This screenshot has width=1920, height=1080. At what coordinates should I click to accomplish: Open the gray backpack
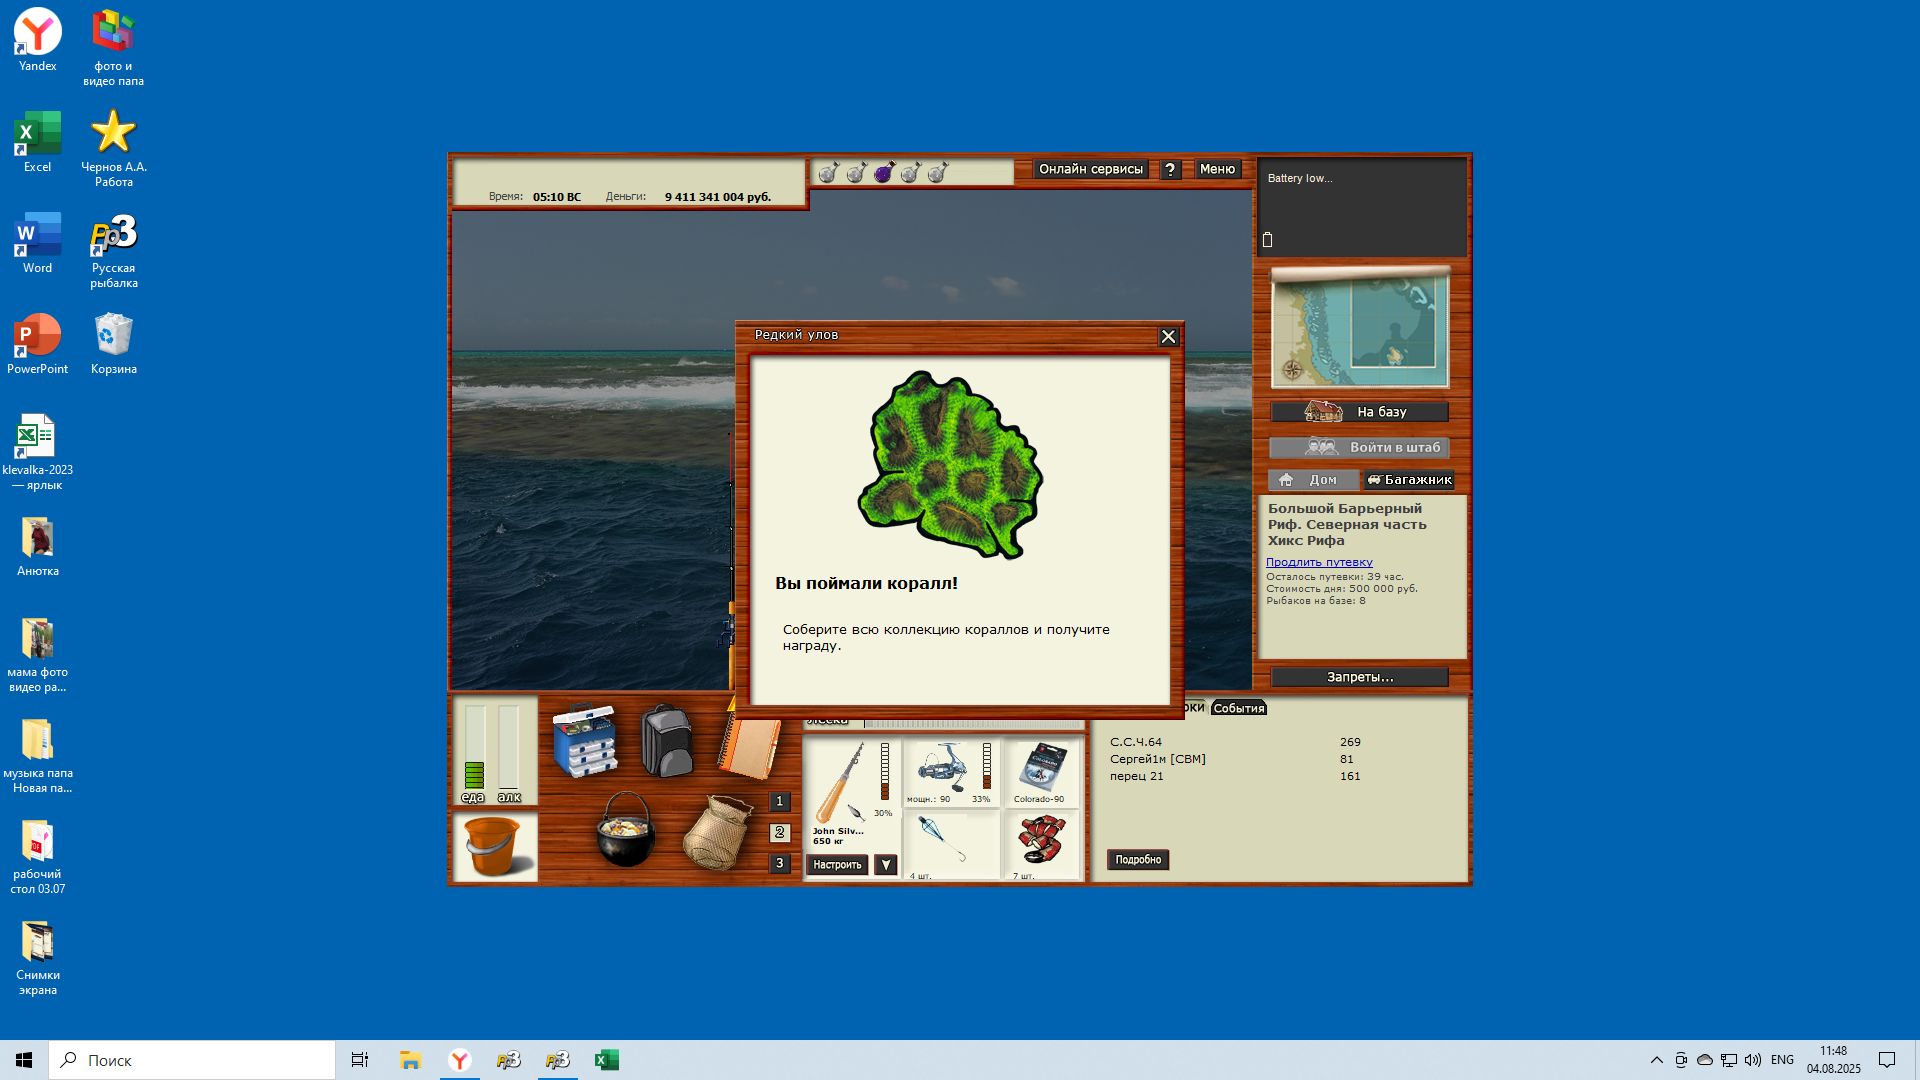[666, 741]
